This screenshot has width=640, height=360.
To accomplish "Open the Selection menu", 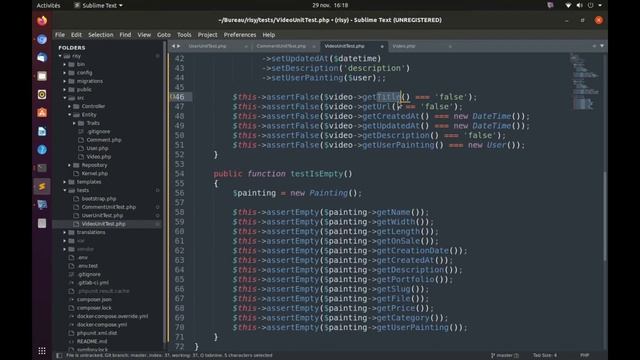I will tap(101, 35).
